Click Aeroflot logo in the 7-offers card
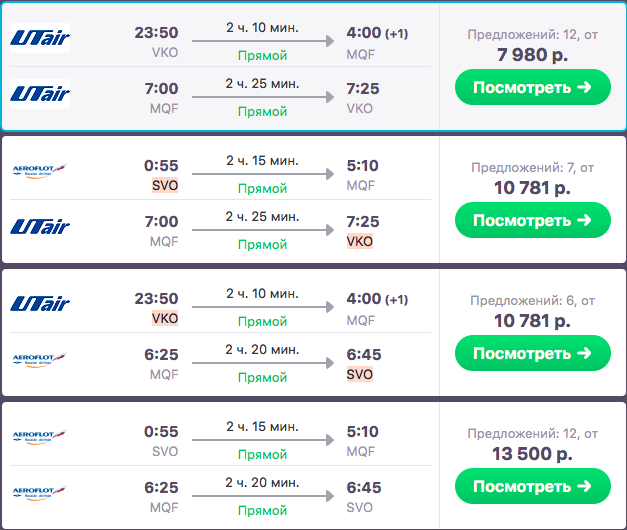This screenshot has width=627, height=530. pos(40,172)
